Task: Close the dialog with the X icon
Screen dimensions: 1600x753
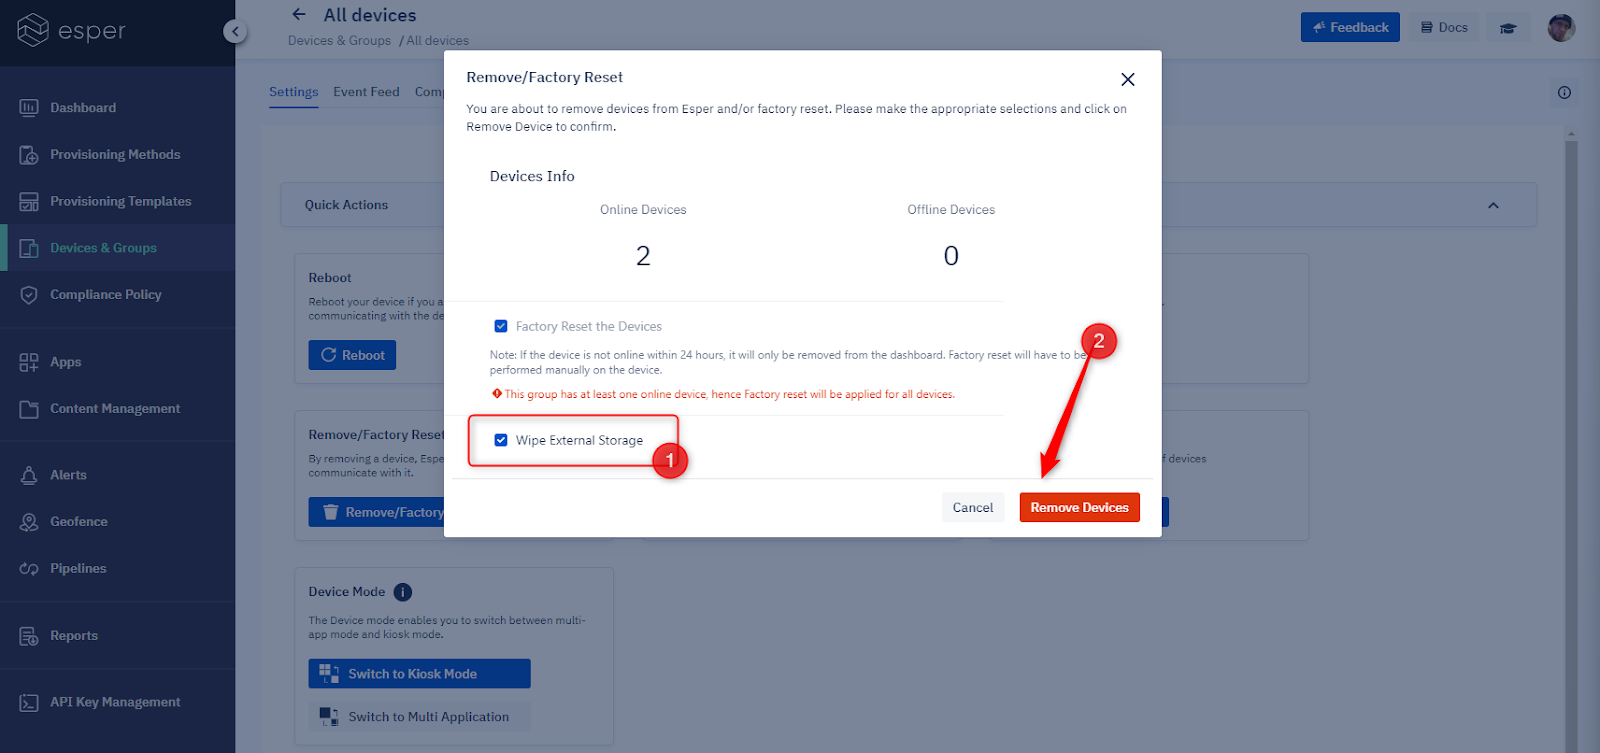Action: coord(1128,80)
